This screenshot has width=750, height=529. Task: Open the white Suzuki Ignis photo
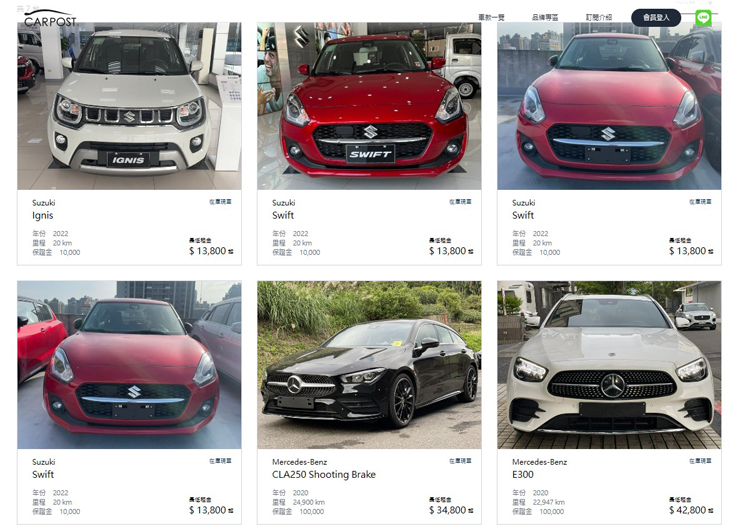pos(129,106)
